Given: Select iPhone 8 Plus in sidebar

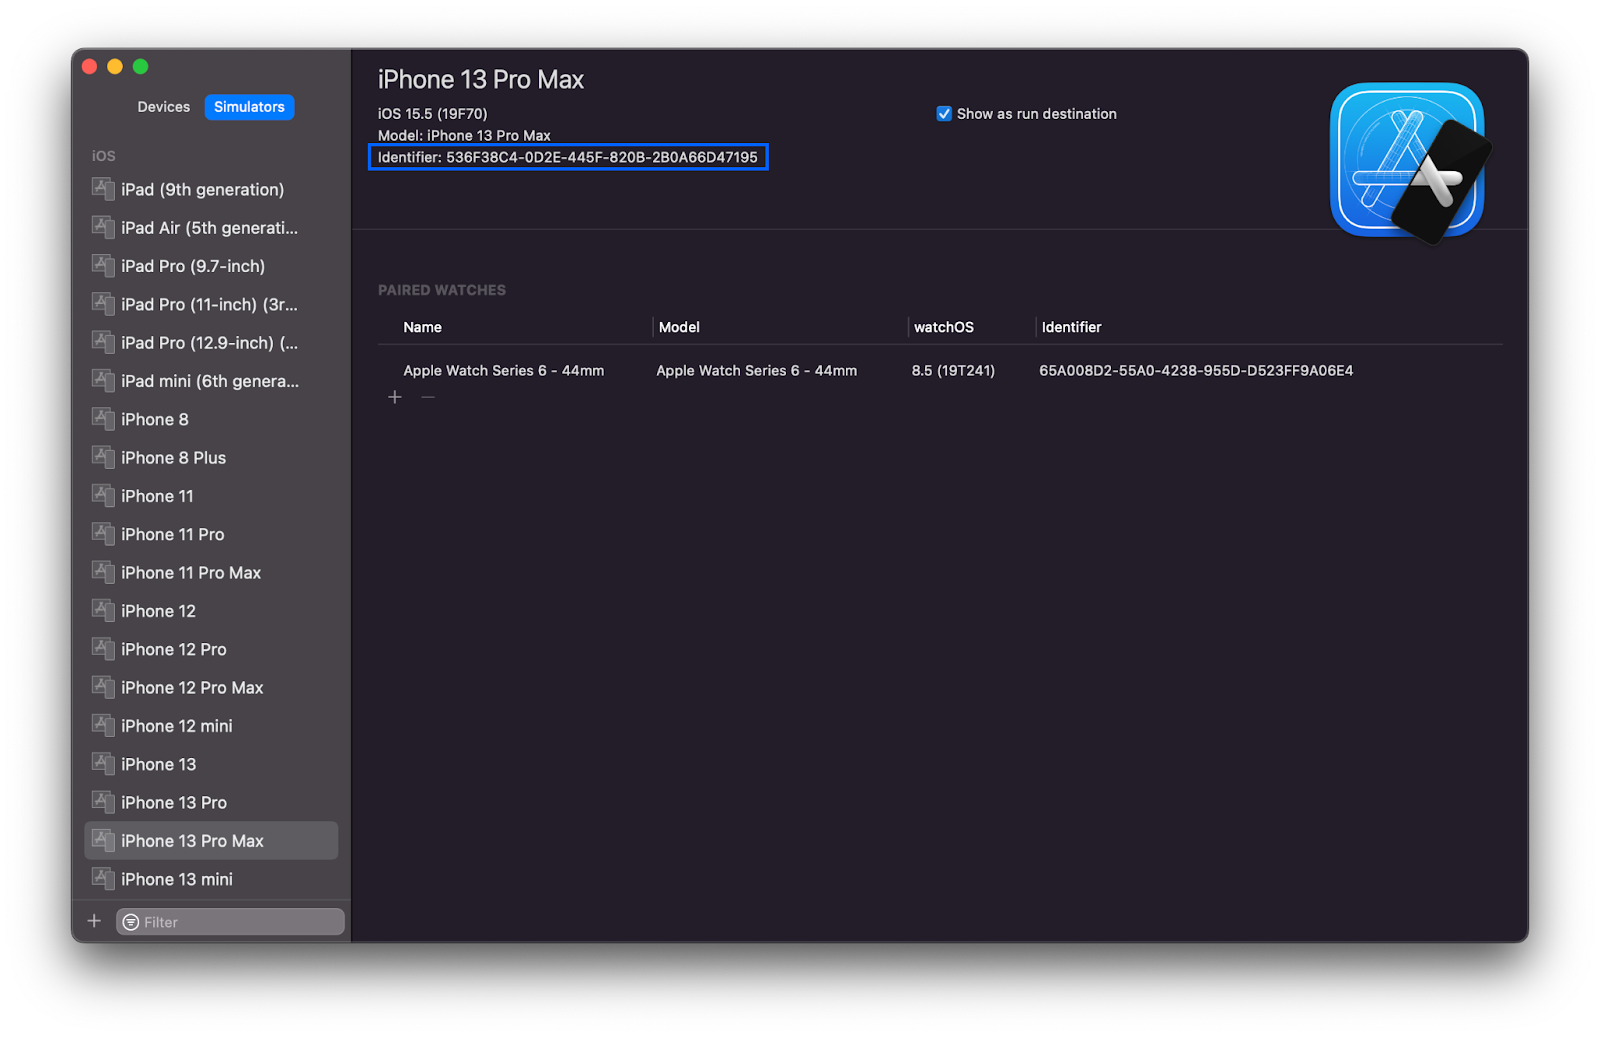Looking at the screenshot, I should click(x=211, y=458).
